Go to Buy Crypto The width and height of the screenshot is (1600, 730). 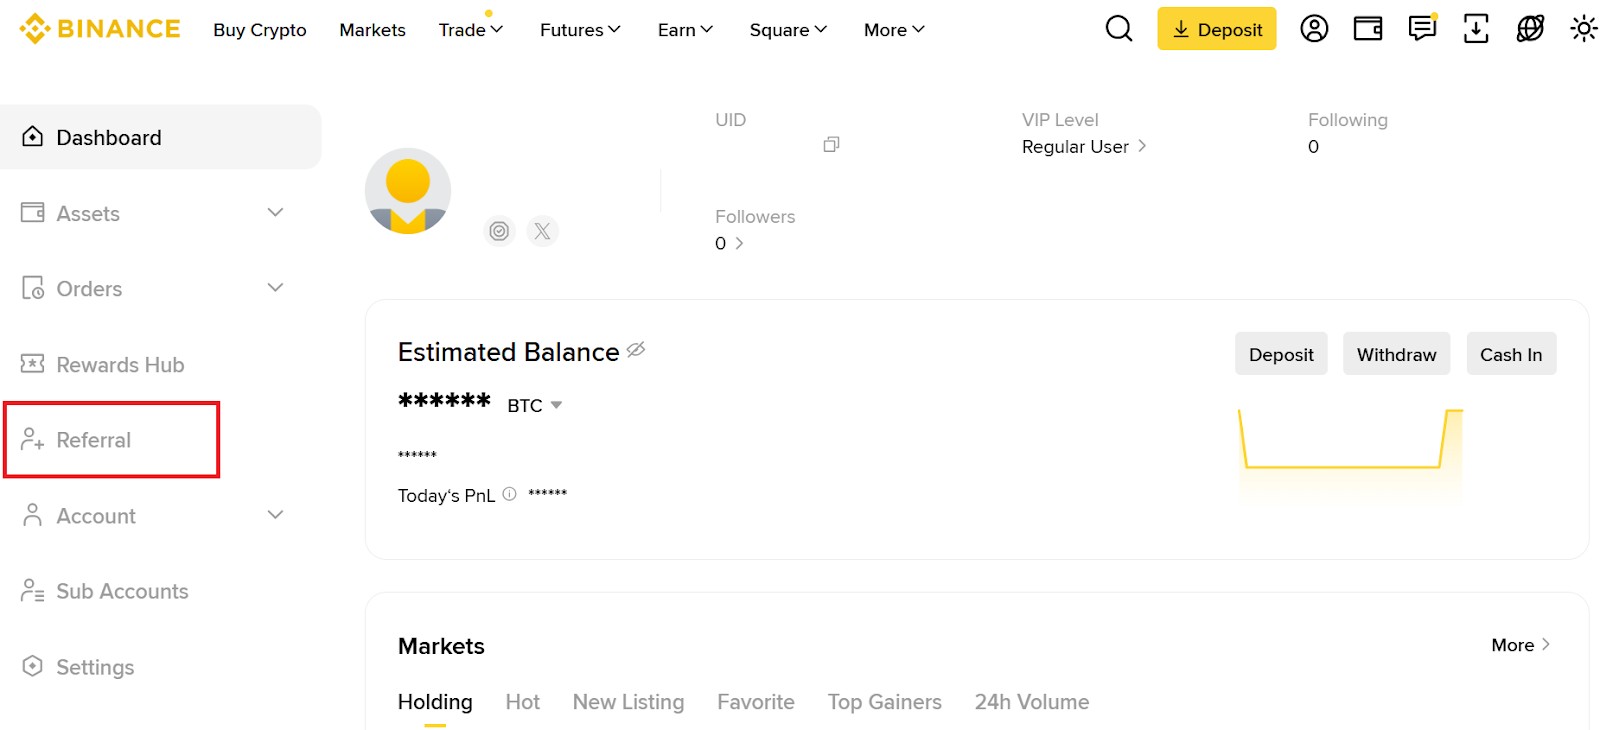260,30
